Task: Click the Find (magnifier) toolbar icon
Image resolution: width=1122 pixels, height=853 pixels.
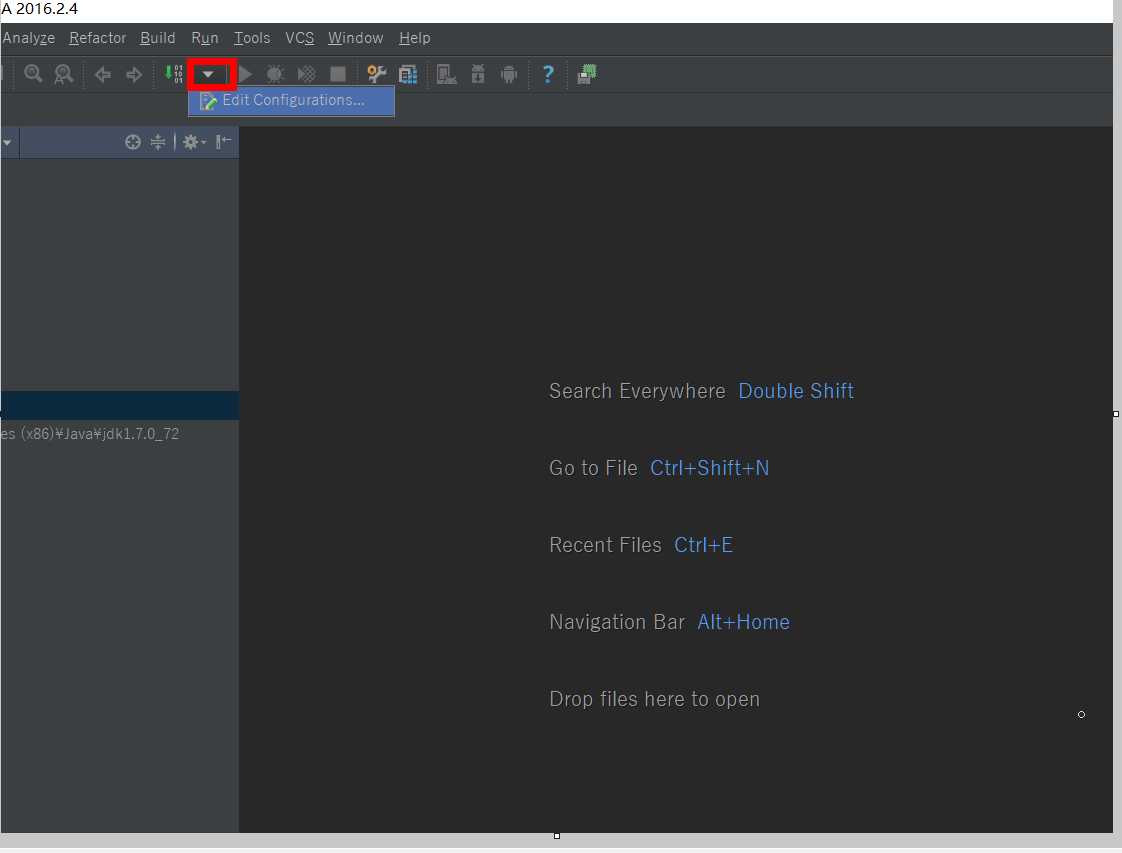Action: 33,74
